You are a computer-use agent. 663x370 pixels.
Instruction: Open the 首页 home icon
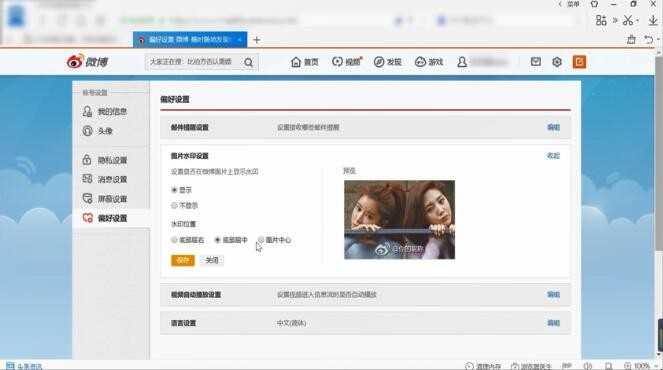coord(296,62)
